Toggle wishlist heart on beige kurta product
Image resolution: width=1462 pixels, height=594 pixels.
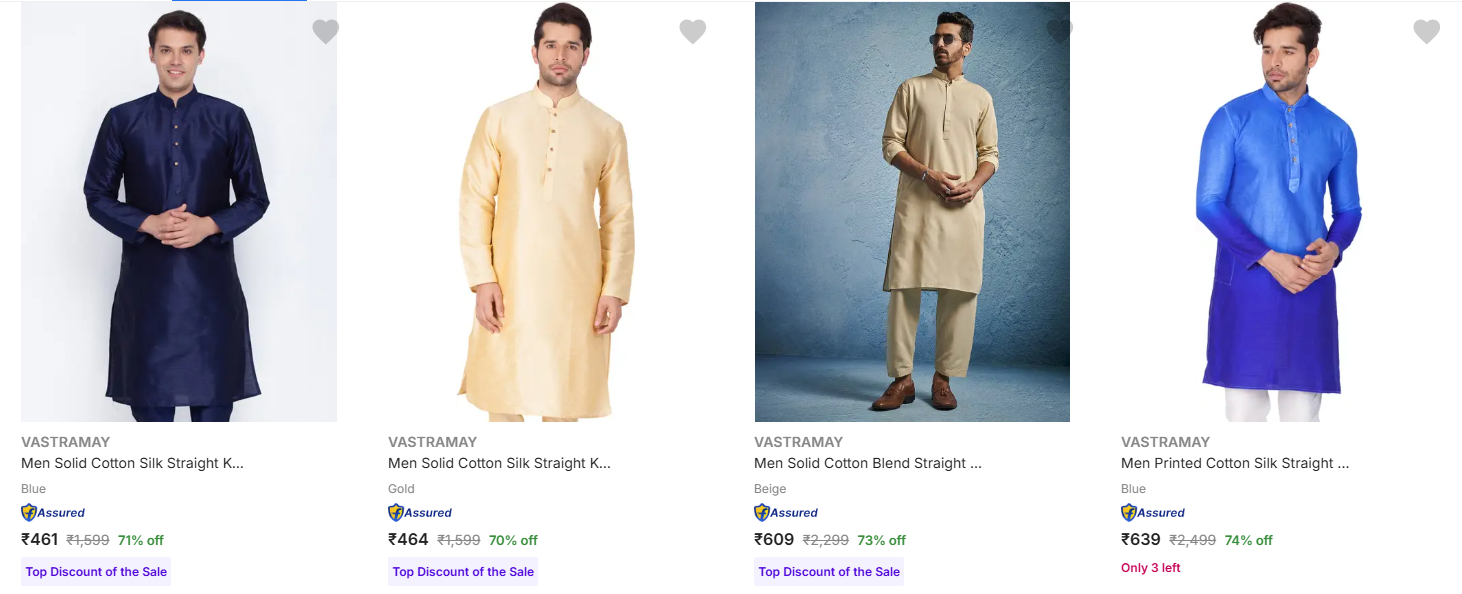[1059, 31]
